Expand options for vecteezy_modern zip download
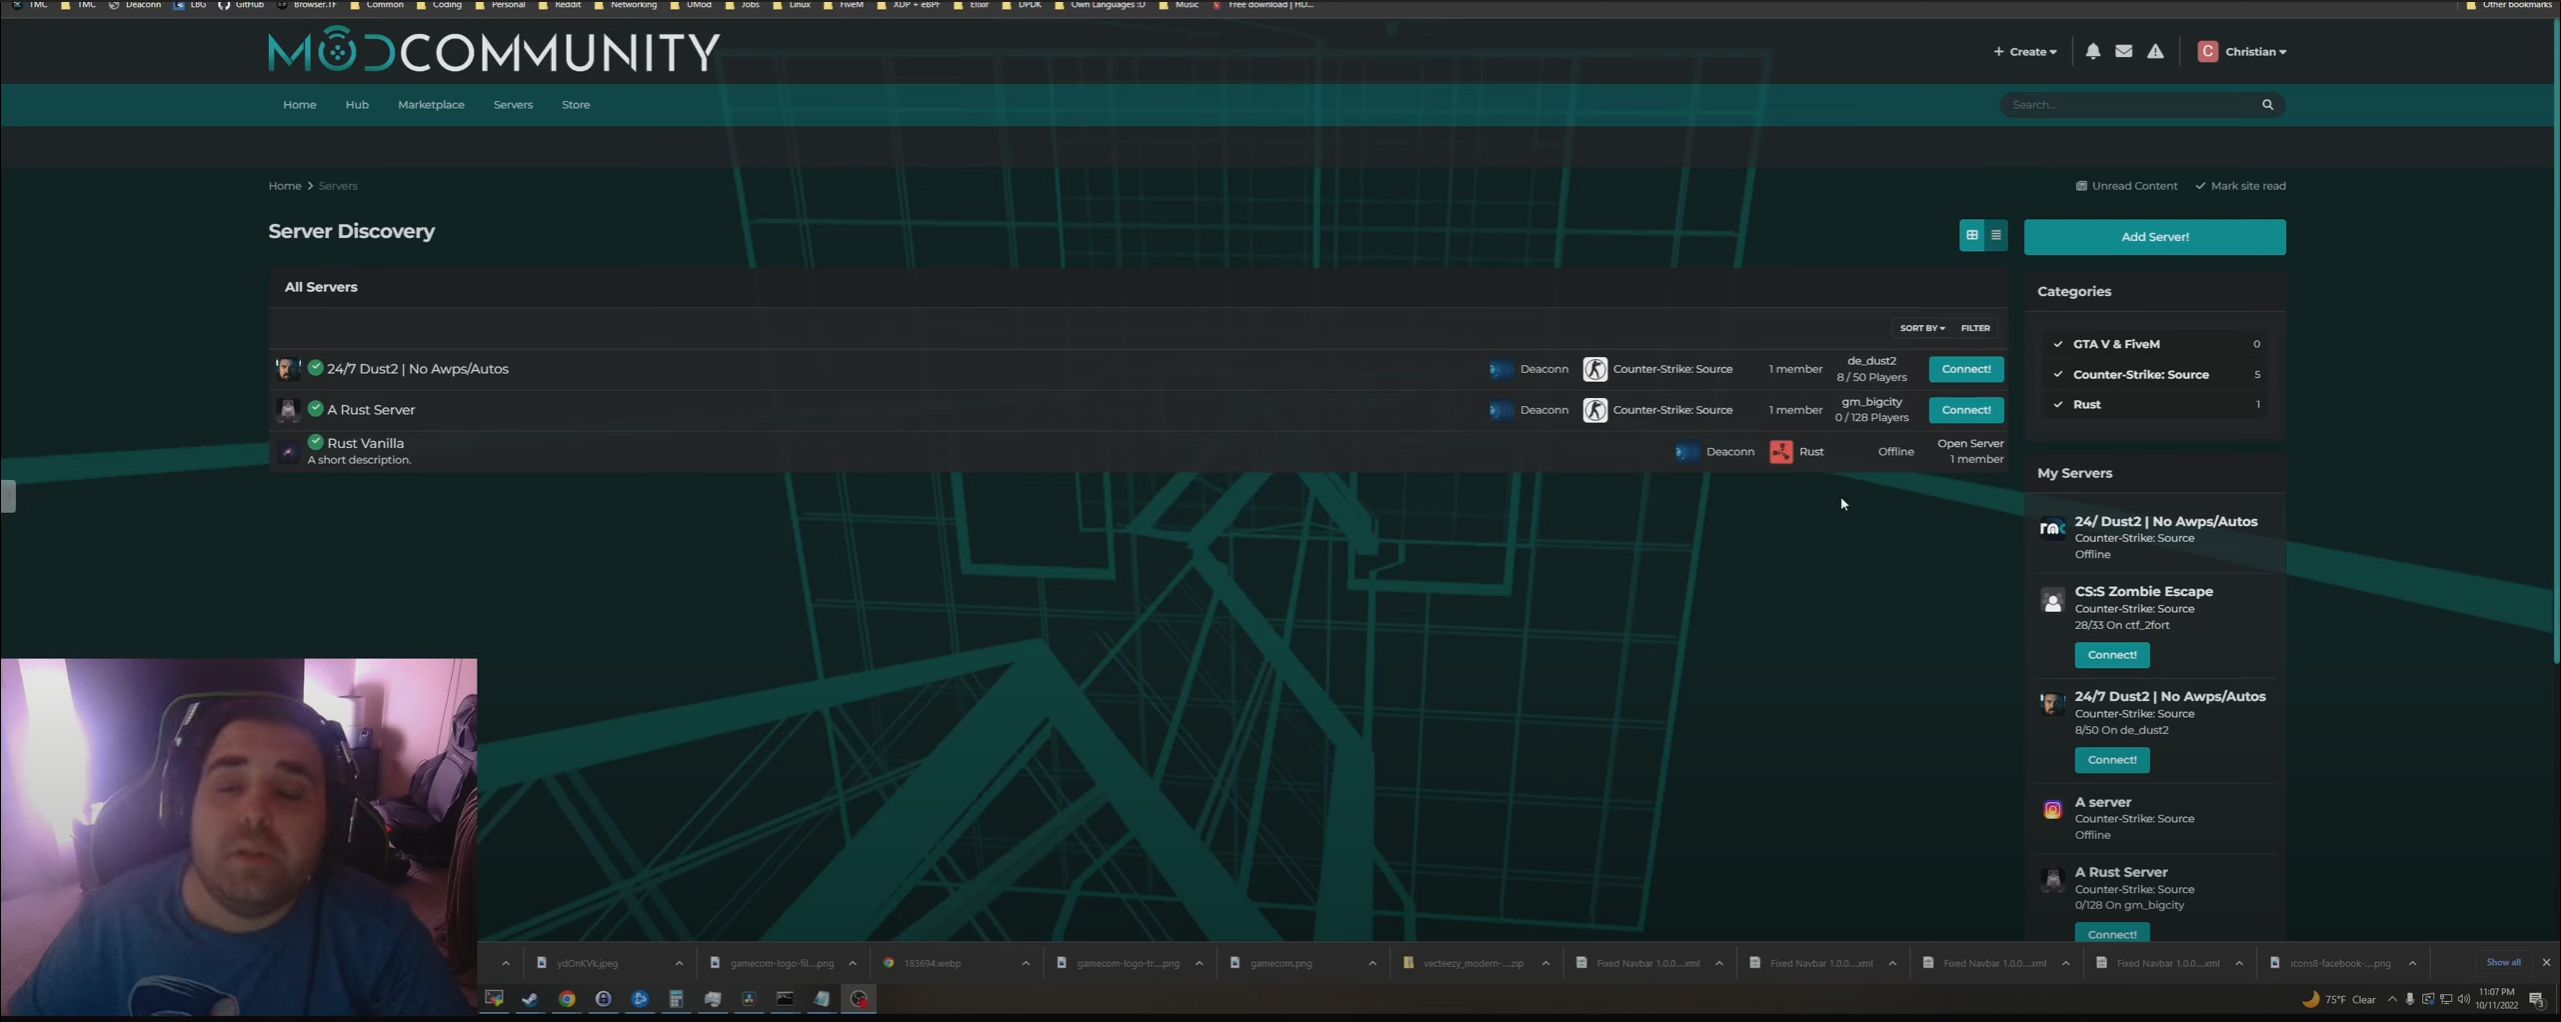 (x=1545, y=963)
